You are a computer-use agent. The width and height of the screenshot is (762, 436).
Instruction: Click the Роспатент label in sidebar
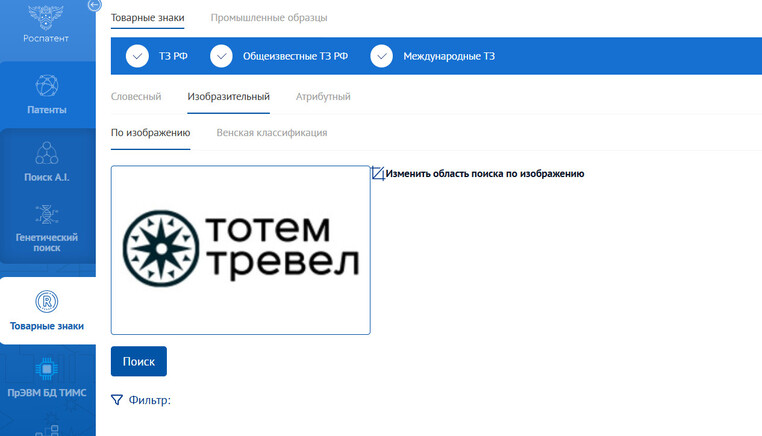[46, 38]
